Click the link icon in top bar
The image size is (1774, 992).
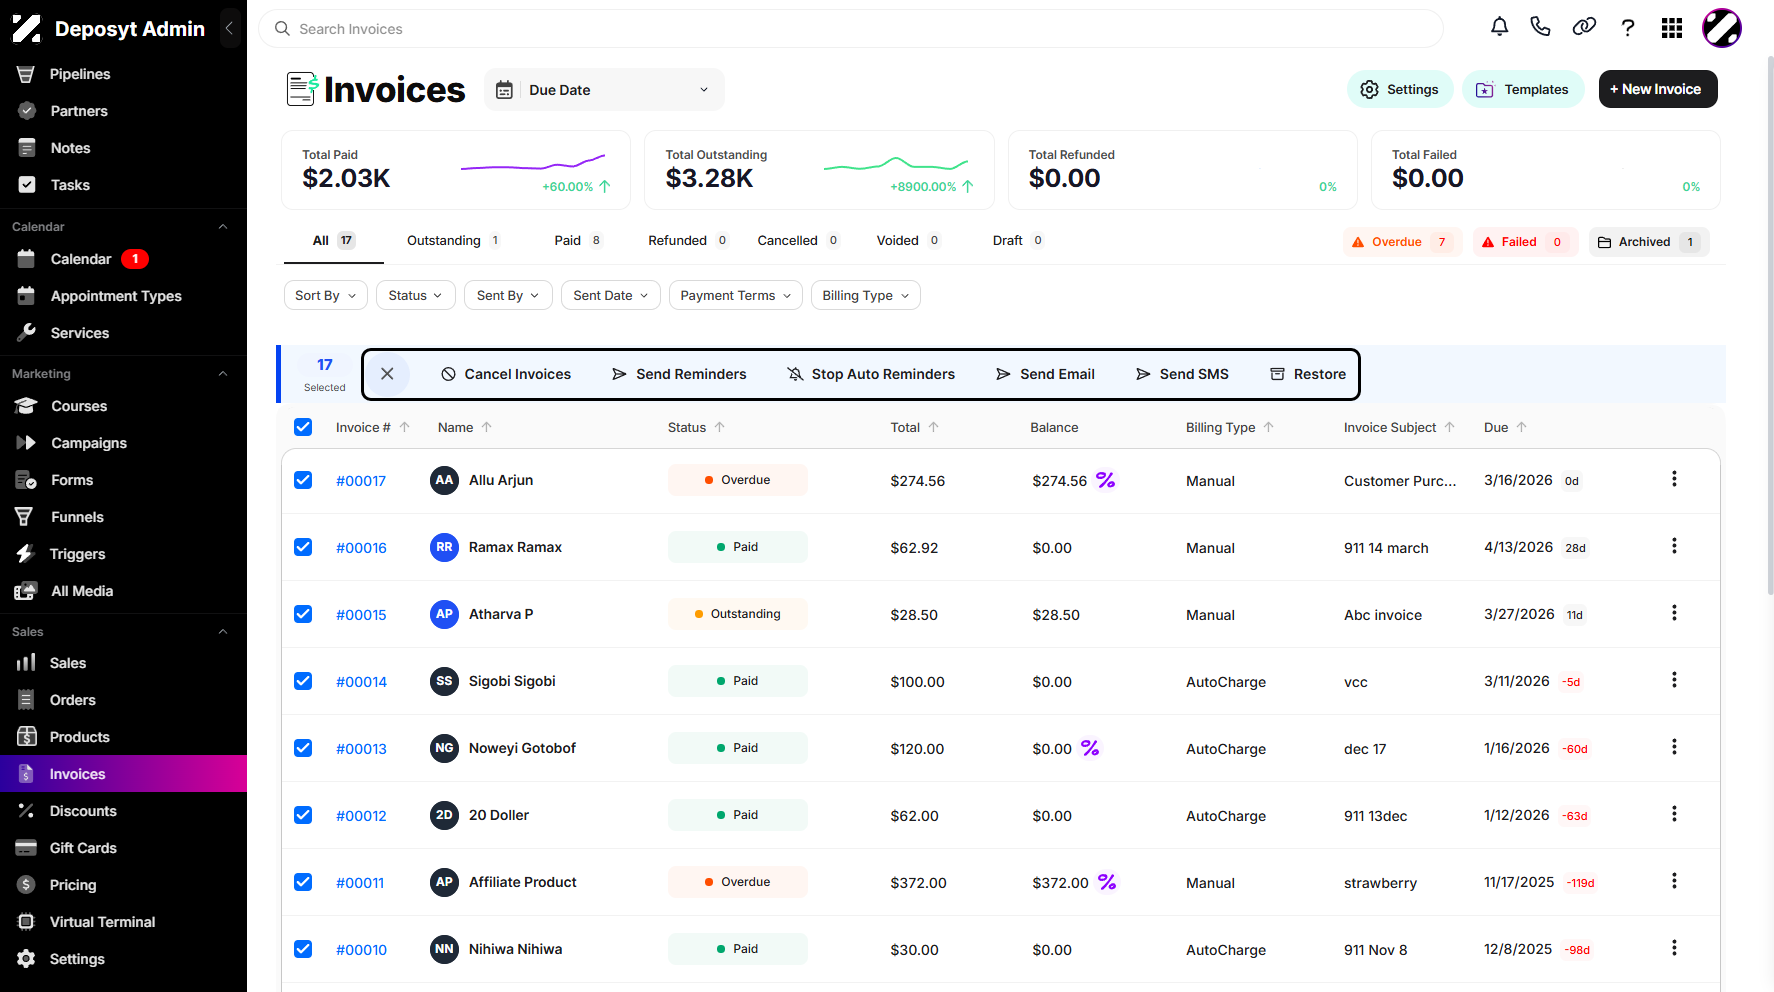click(1584, 27)
